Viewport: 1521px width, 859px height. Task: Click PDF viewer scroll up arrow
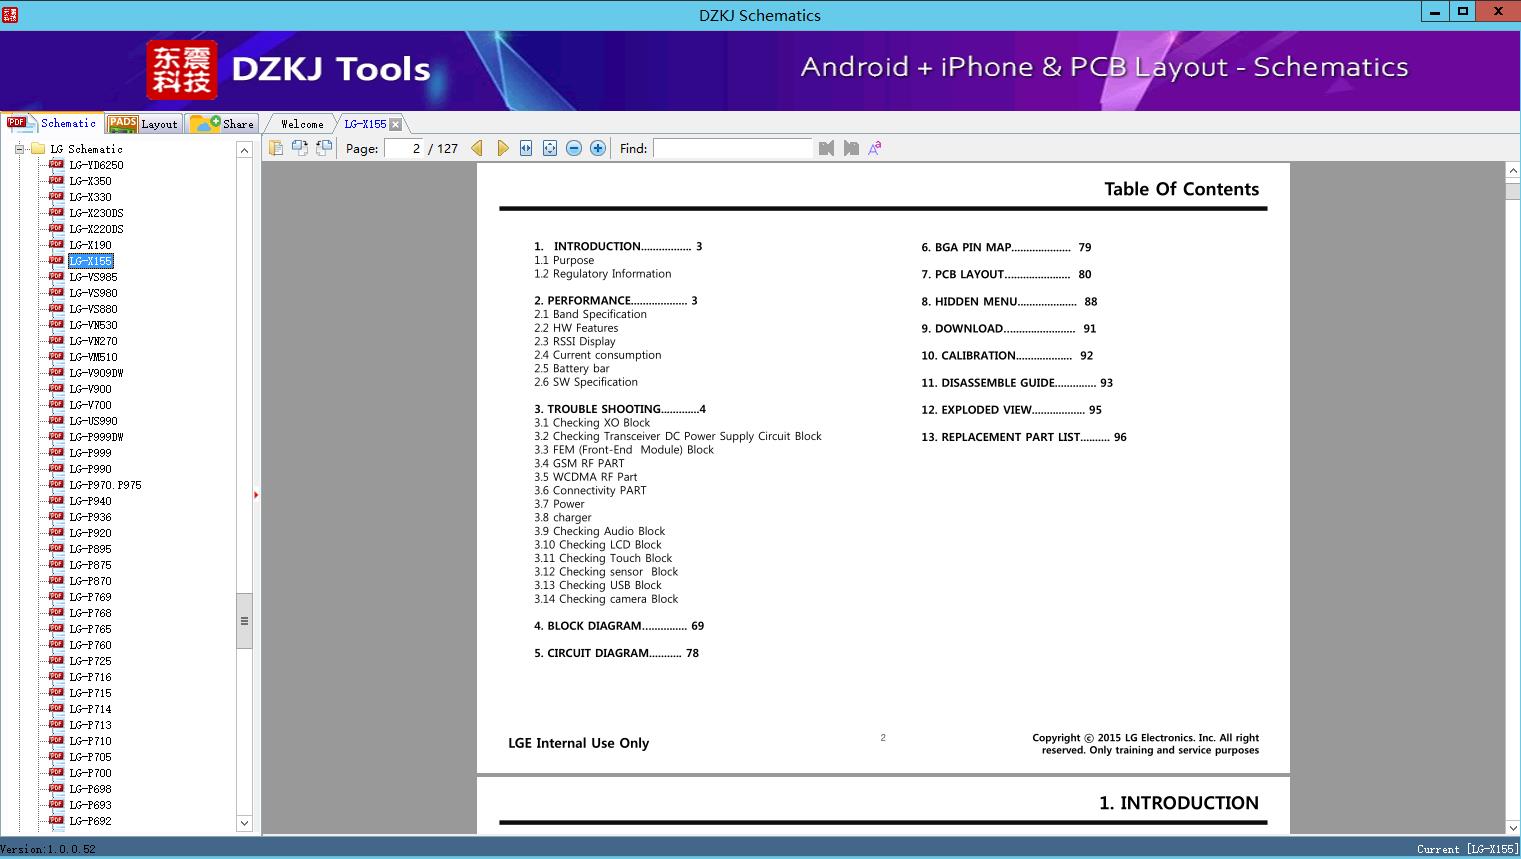coord(1513,171)
